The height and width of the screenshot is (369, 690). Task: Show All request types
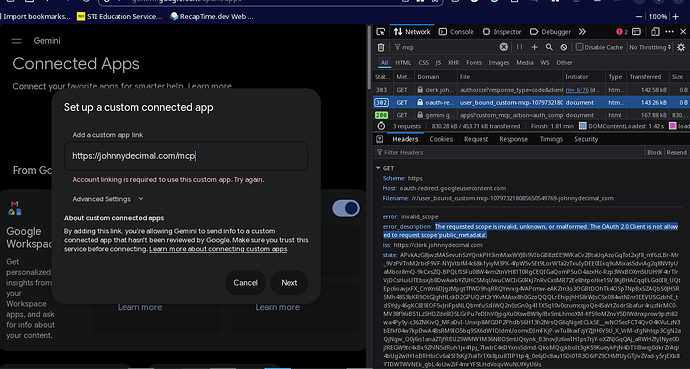[385, 62]
